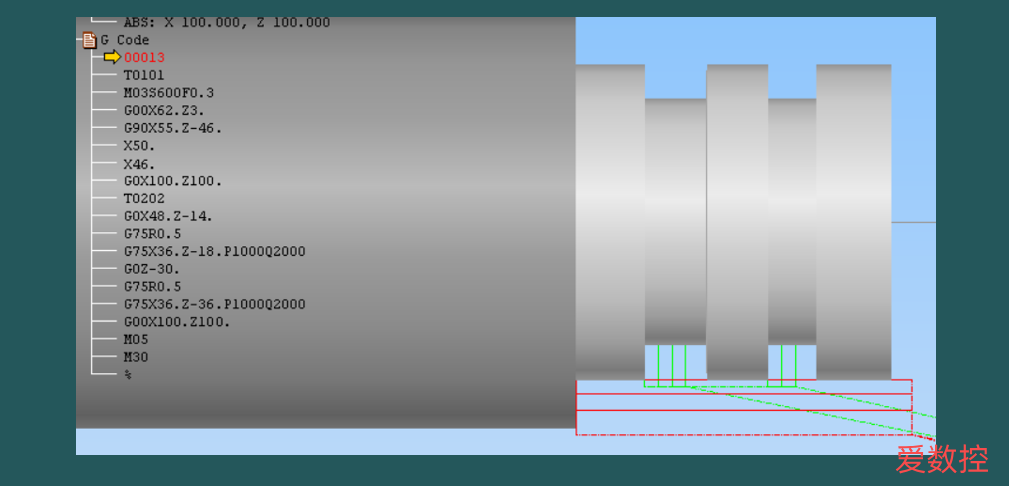Click the green toolpath lines under first groove
1009x486 pixels.
pos(672,365)
